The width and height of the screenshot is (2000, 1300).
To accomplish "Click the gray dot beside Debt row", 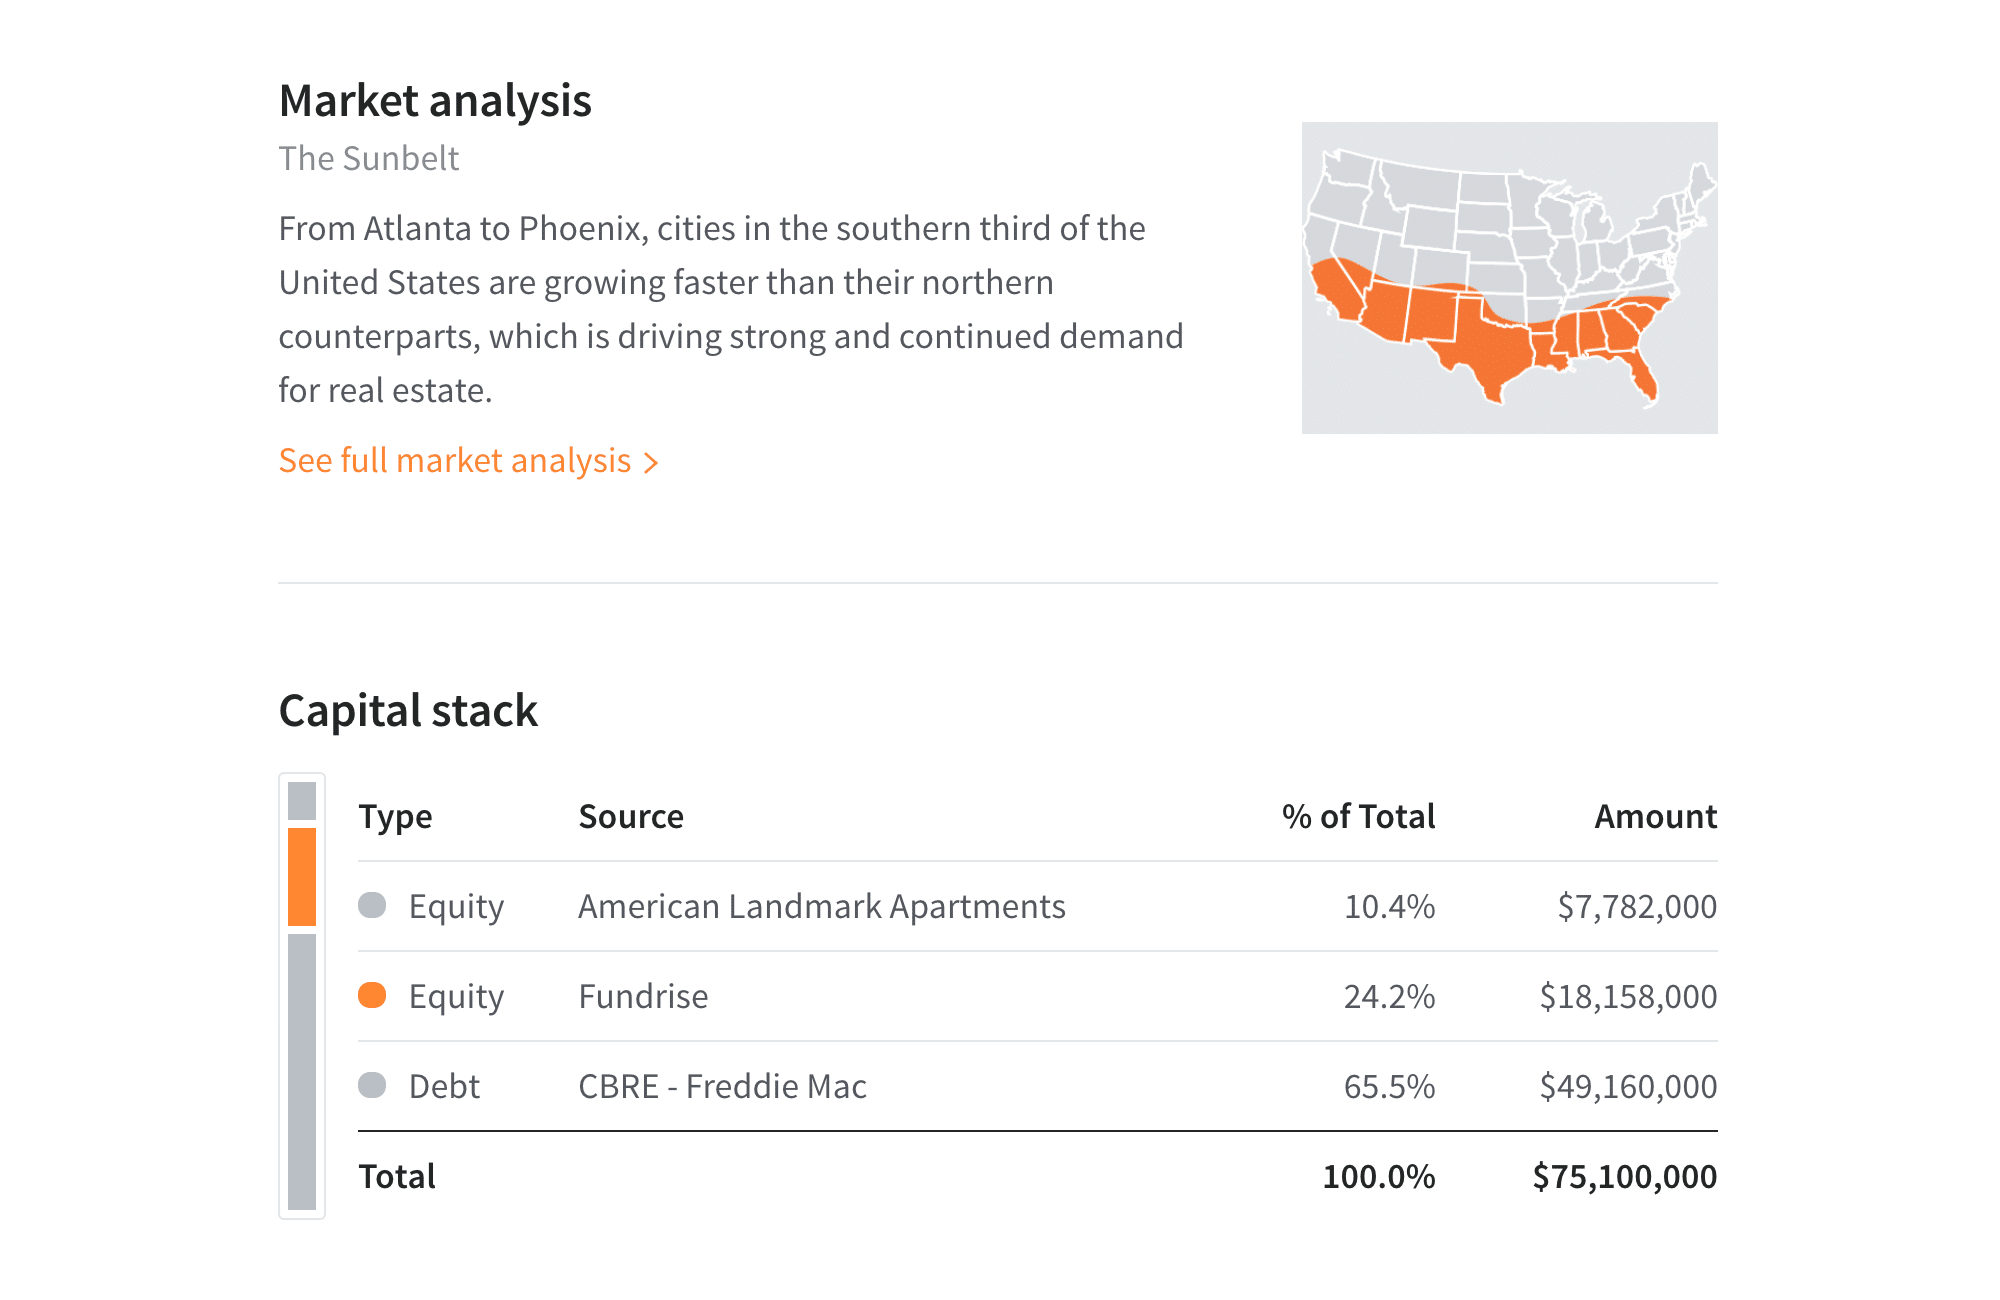I will [x=372, y=1086].
